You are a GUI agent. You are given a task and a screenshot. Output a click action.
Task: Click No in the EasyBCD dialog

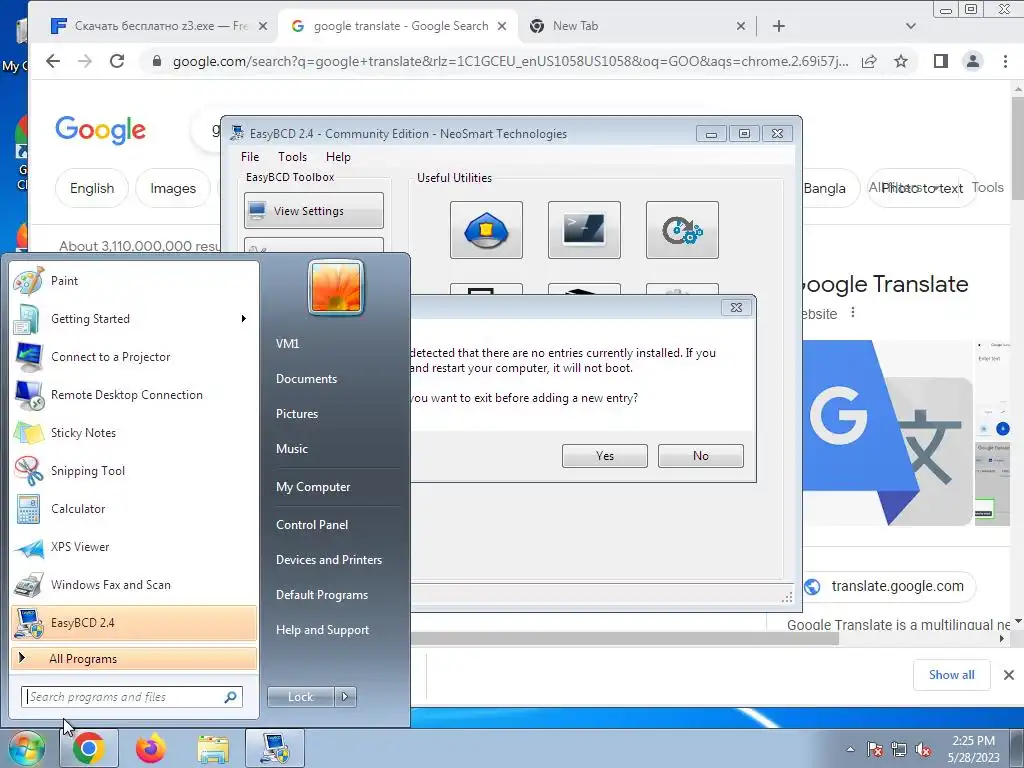pyautogui.click(x=701, y=456)
